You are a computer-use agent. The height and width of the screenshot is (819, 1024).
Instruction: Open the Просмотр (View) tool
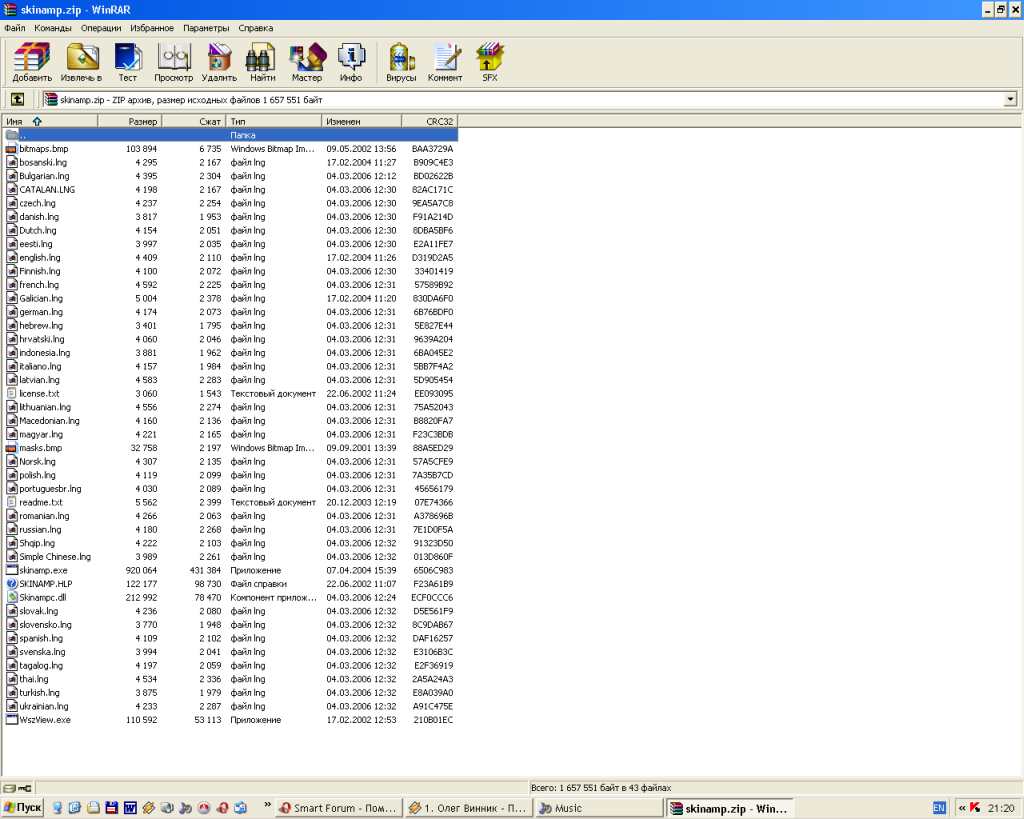[x=174, y=62]
